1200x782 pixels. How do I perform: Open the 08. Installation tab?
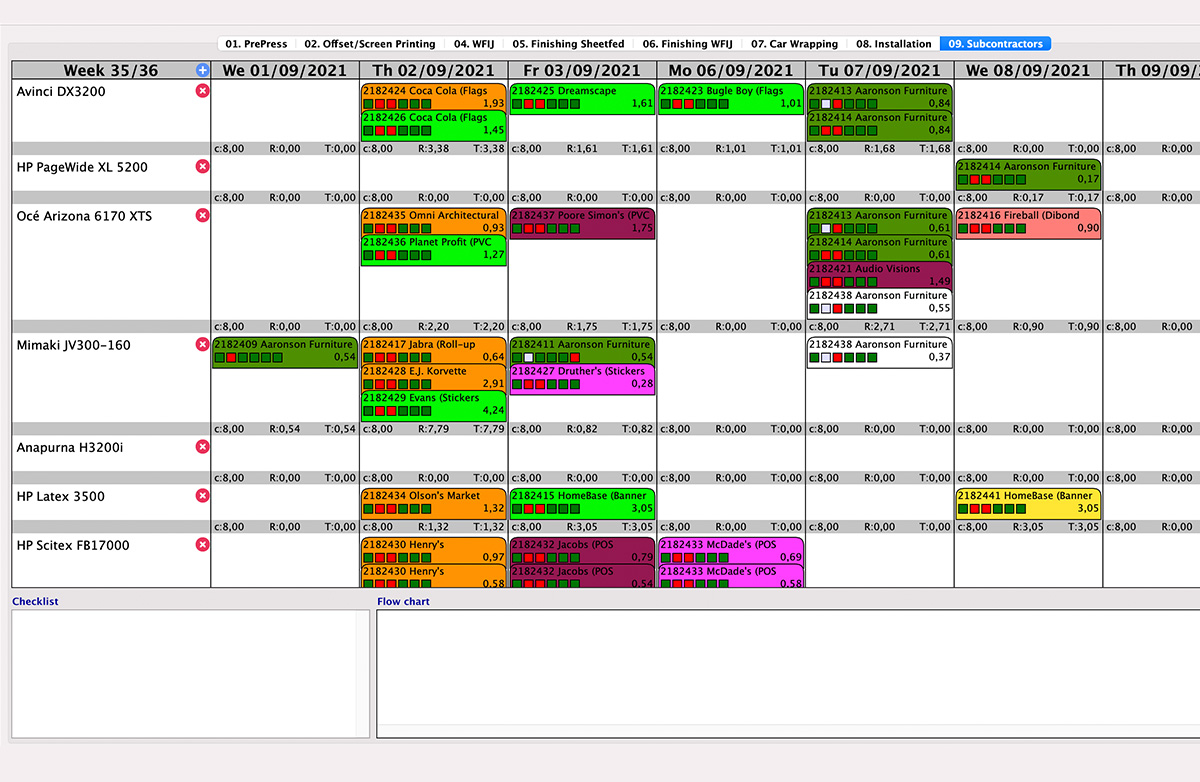click(x=894, y=44)
